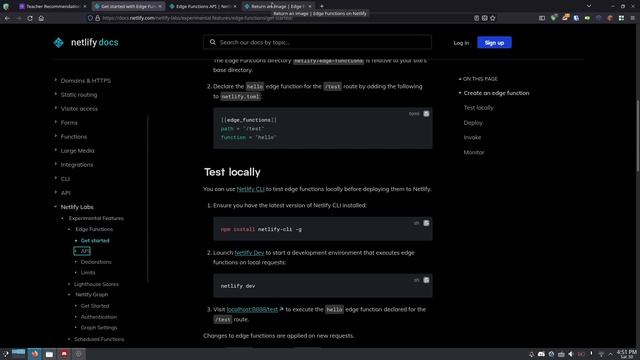This screenshot has height=360, width=640.
Task: Close the Return an image tab
Action: (310, 7)
